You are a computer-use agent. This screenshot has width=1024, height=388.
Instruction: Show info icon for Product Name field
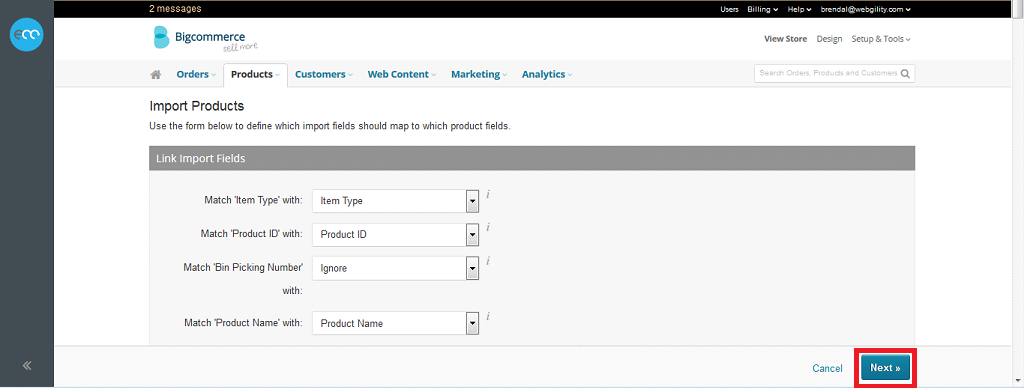click(488, 316)
